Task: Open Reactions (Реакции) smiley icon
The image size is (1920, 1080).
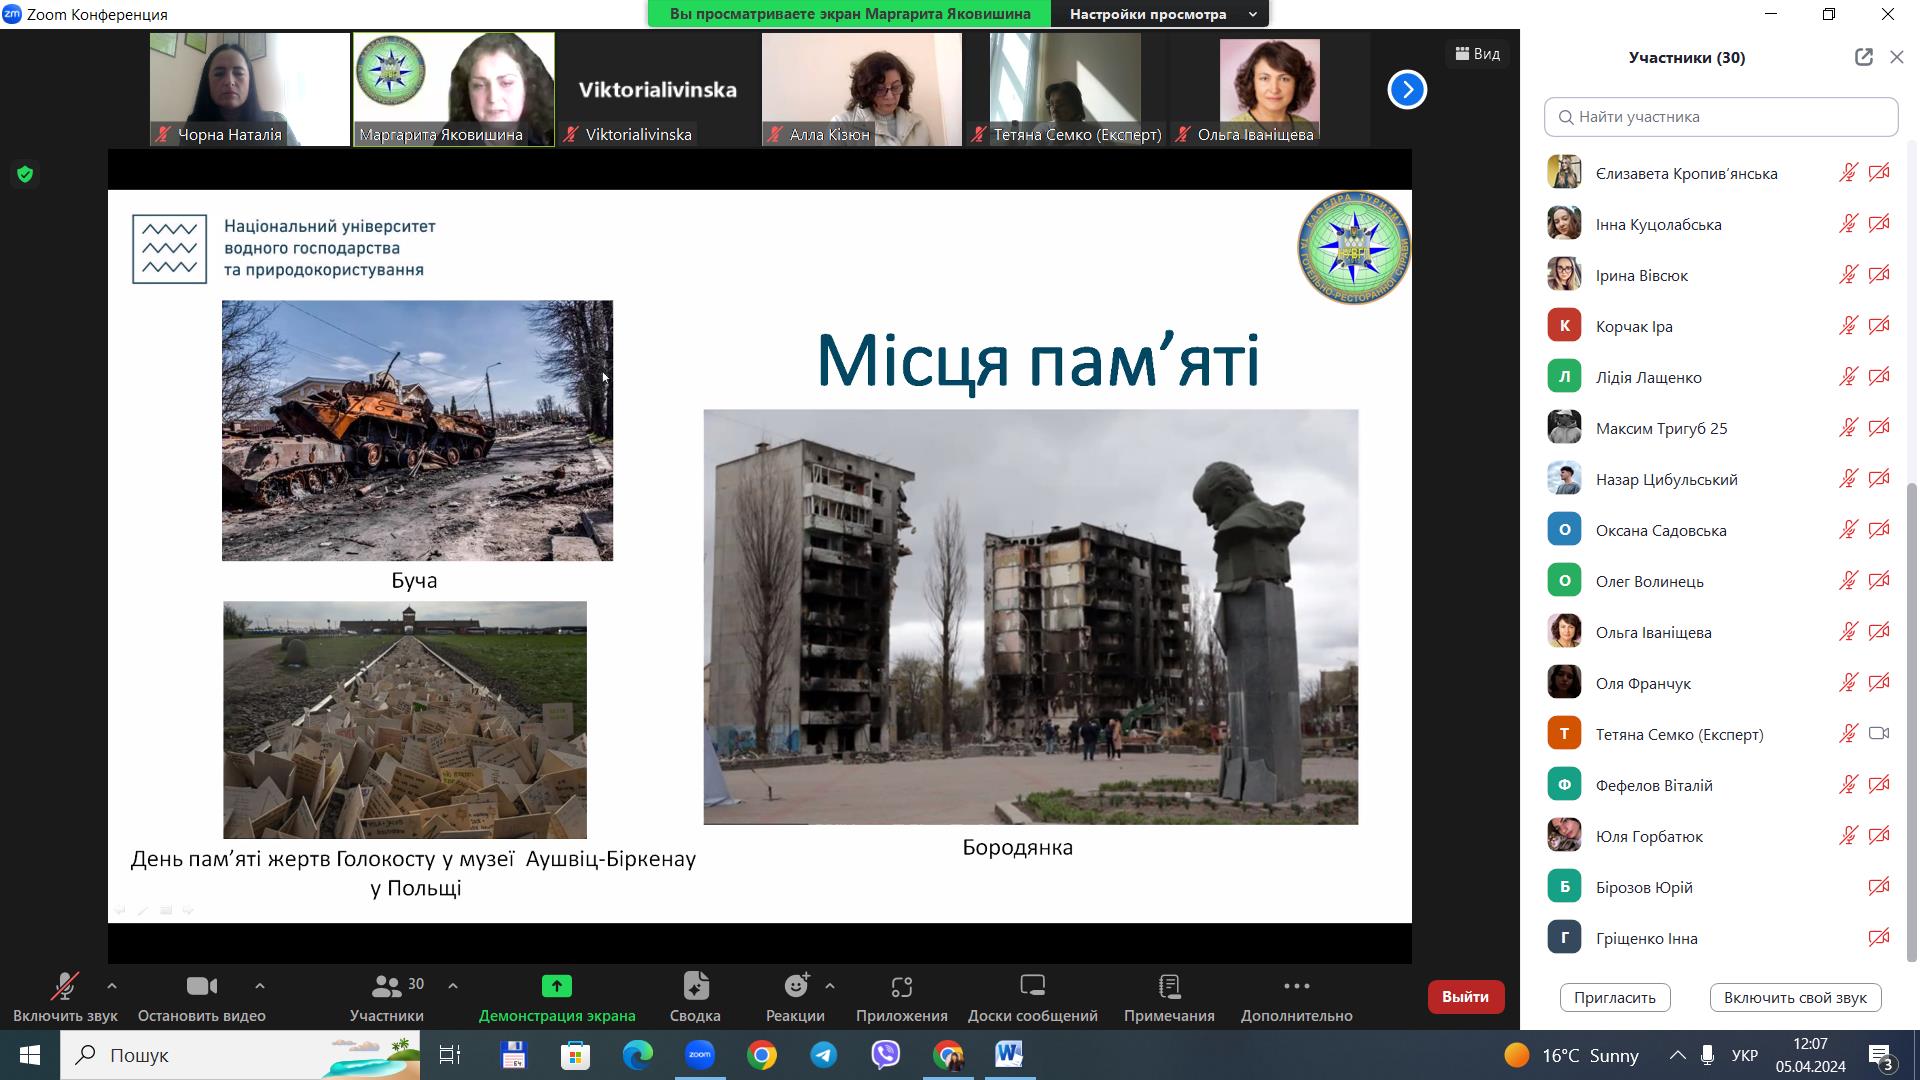Action: [x=796, y=987]
